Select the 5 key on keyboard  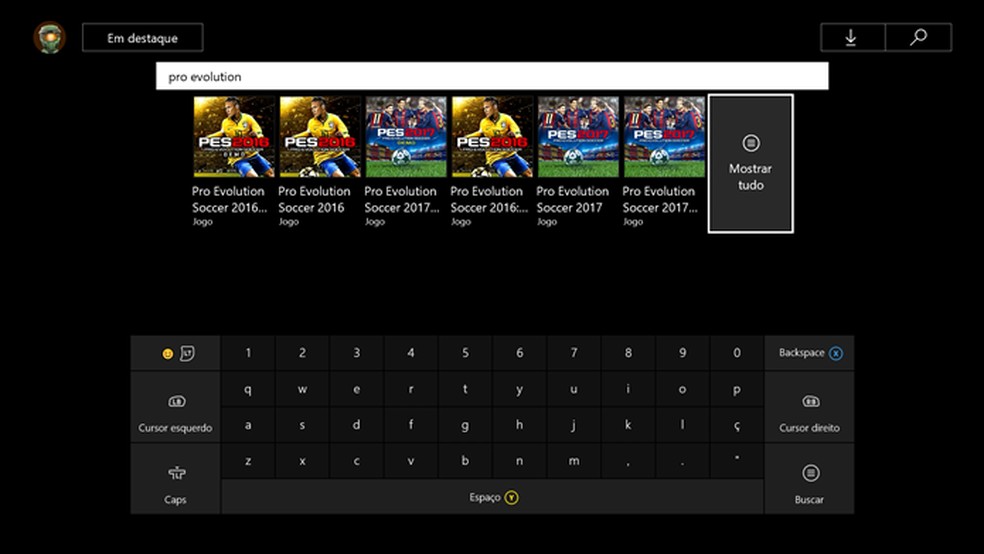click(465, 353)
